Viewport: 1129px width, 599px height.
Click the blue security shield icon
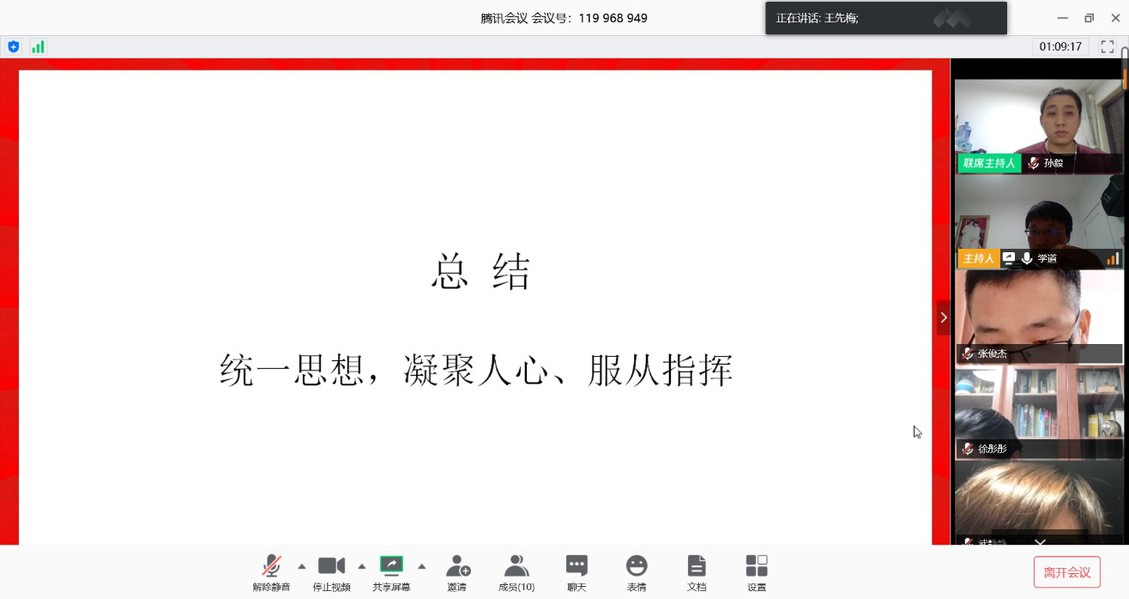(13, 47)
